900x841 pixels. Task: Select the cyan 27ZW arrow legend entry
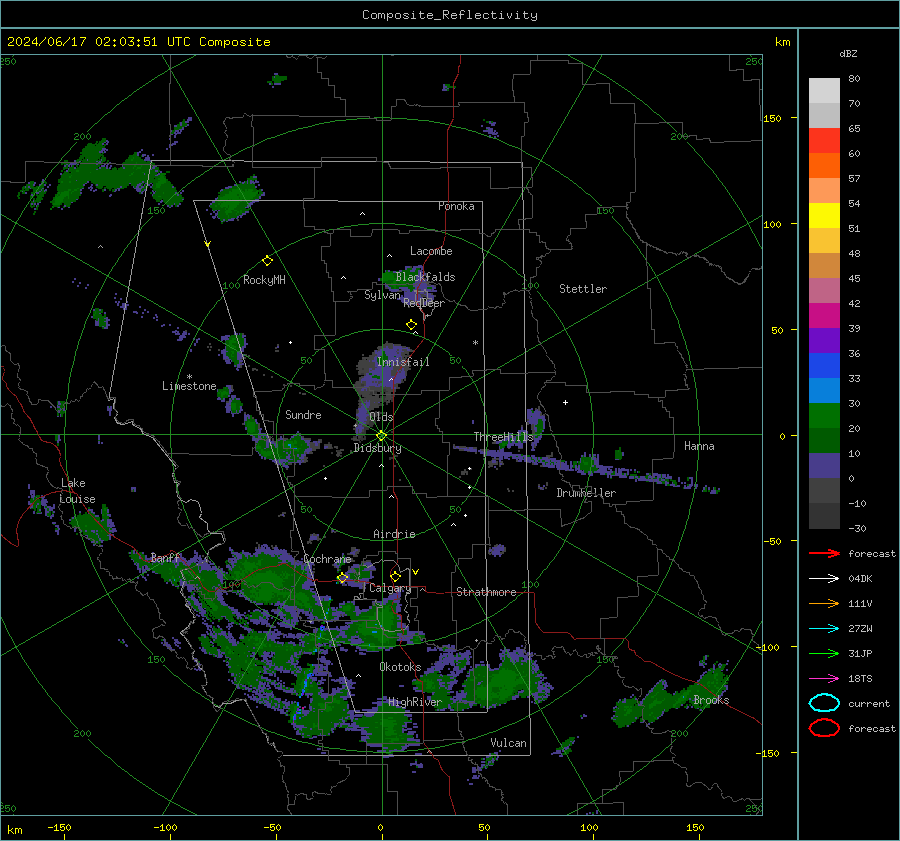coord(824,629)
